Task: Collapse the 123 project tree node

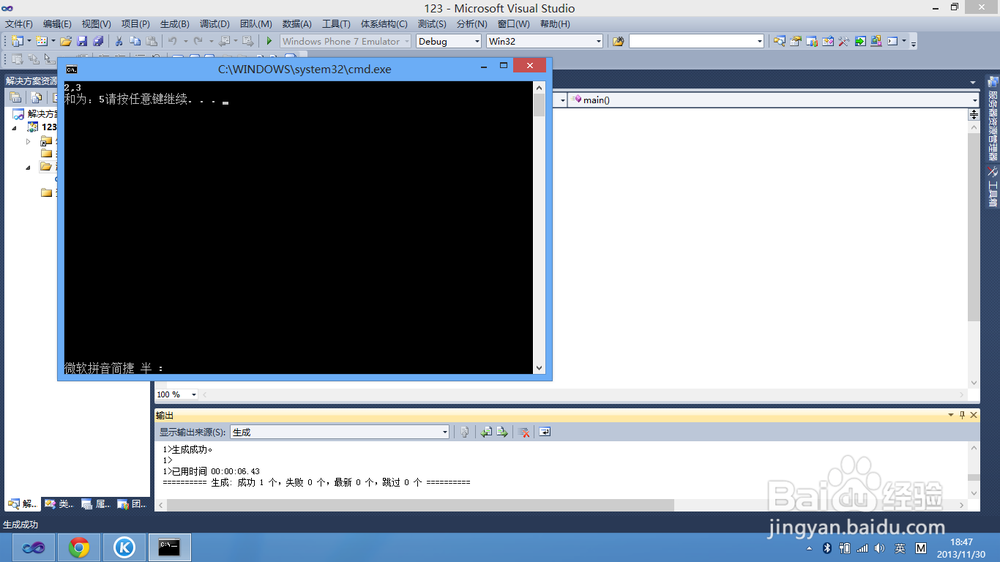Action: tap(15, 128)
